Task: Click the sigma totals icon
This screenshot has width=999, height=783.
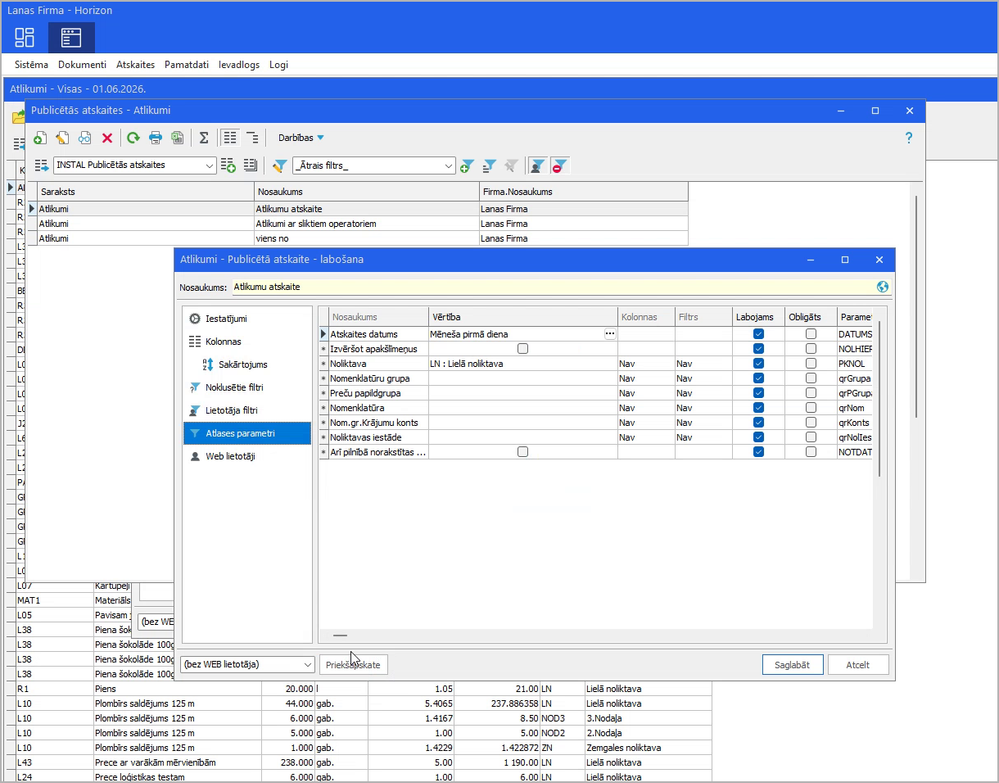Action: [204, 138]
